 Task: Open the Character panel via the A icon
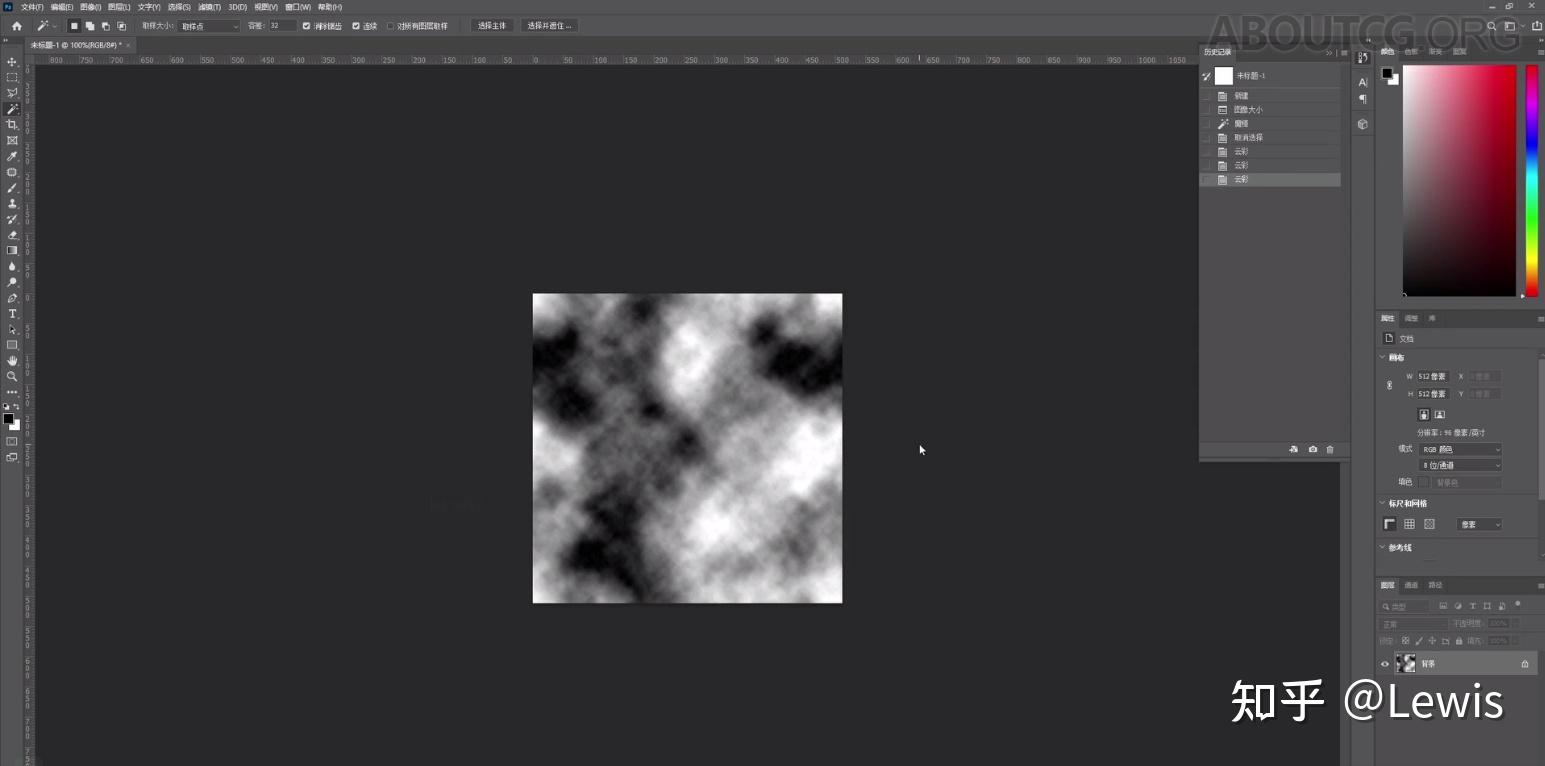click(1362, 83)
